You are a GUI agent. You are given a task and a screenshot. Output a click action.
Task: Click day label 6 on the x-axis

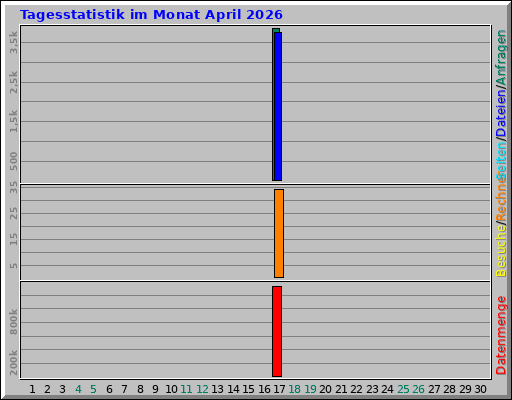(x=109, y=389)
